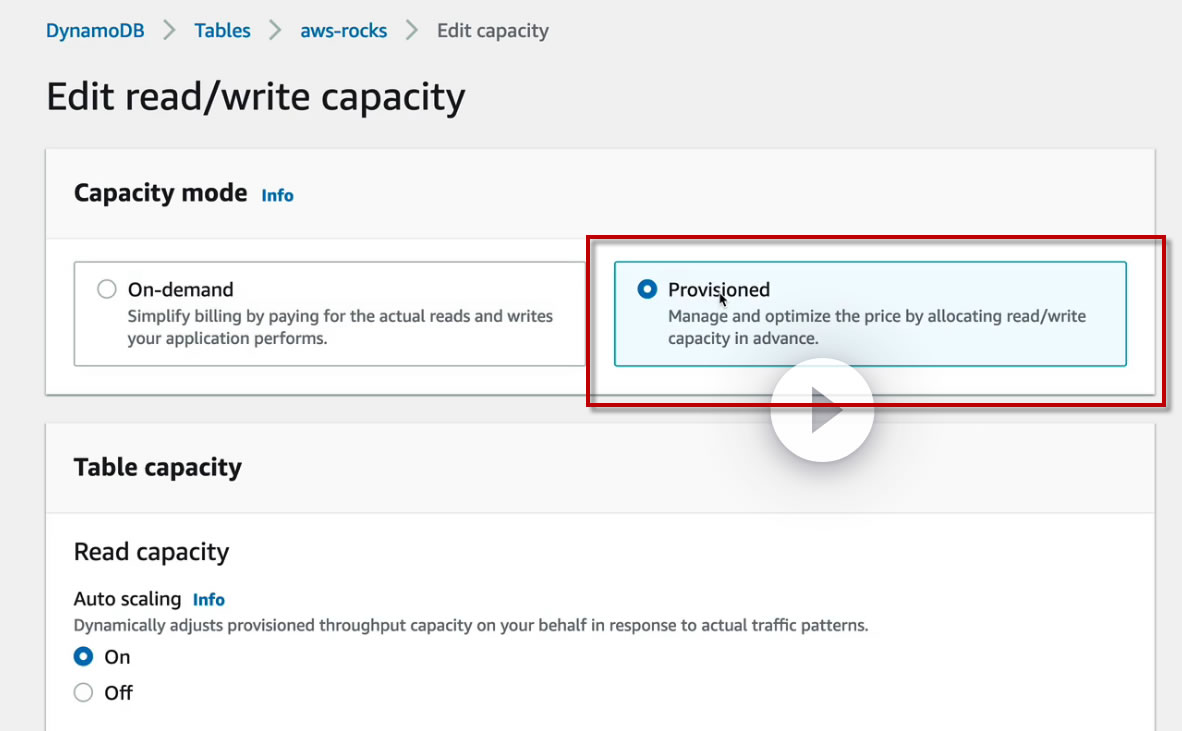Turn auto scaling On
1182x731 pixels.
point(84,657)
